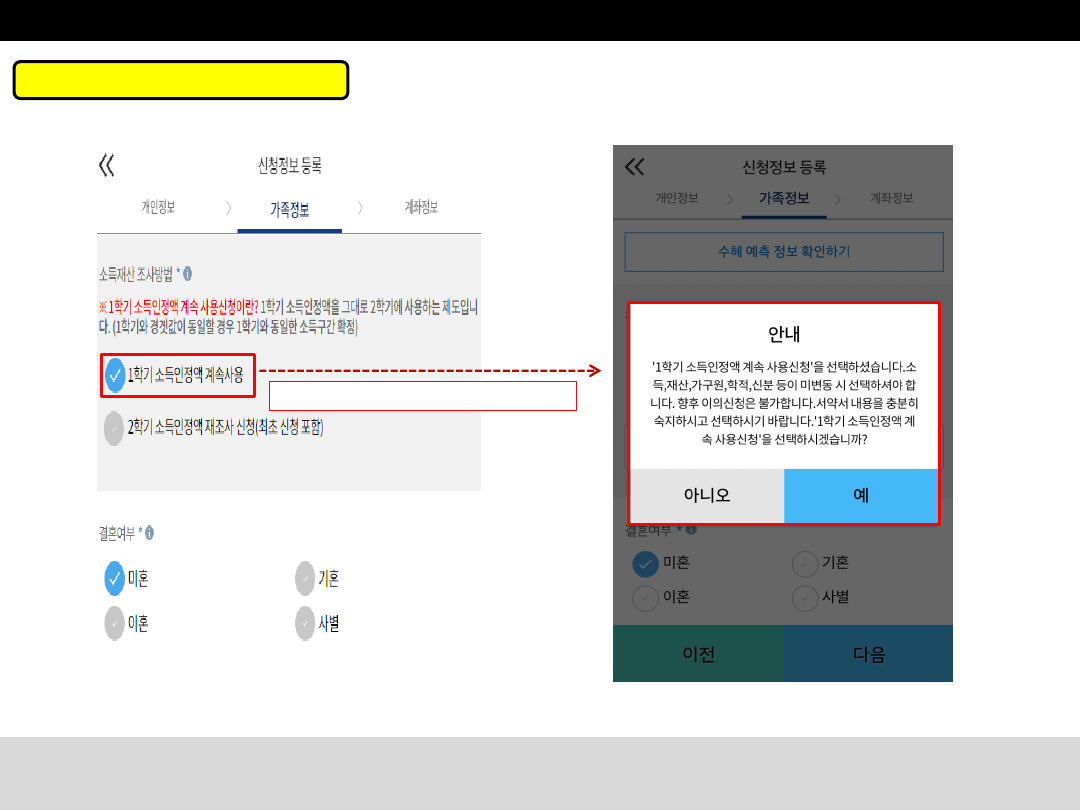Click 수혜 예측 정보 확인하기 button

pos(784,251)
